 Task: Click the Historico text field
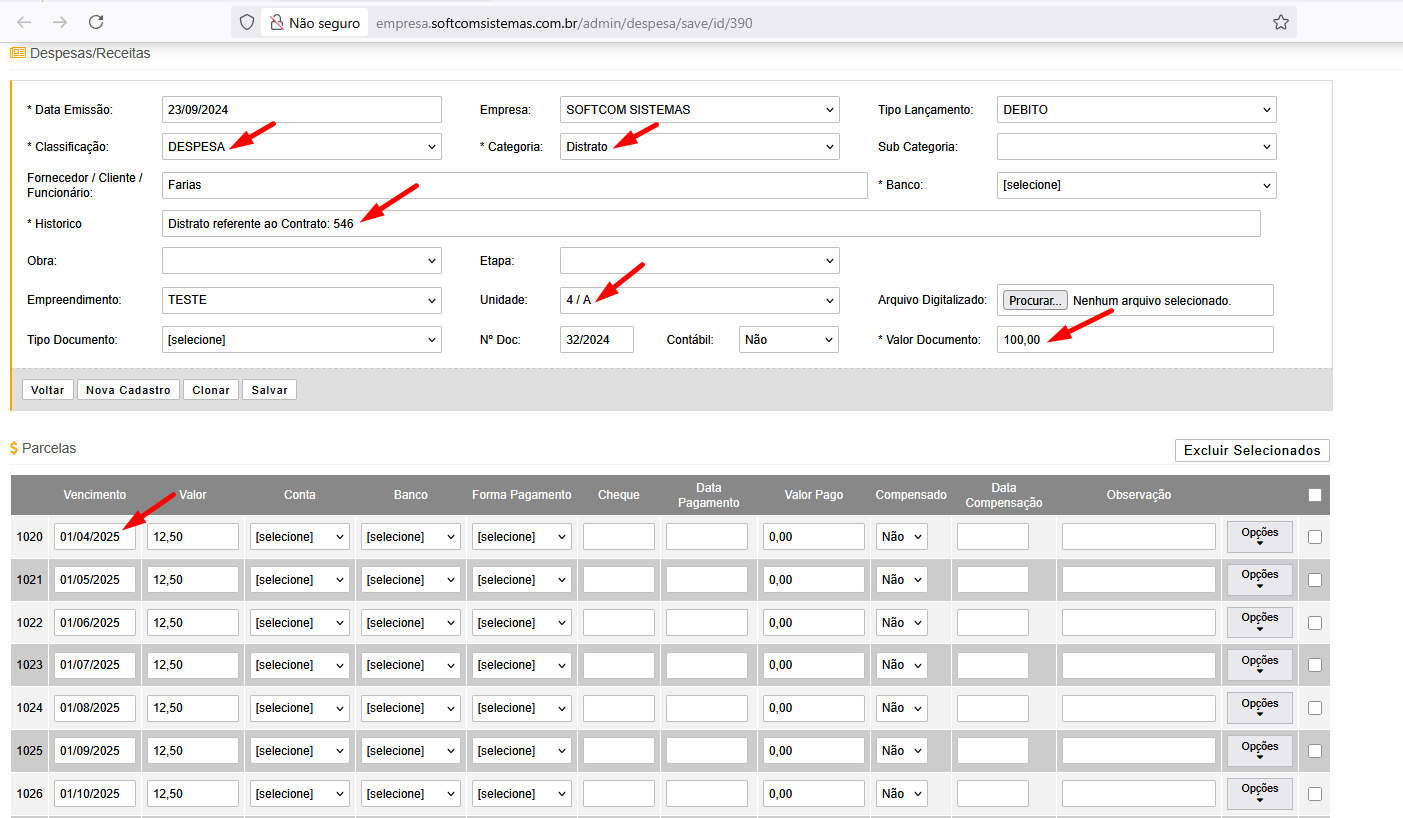710,224
